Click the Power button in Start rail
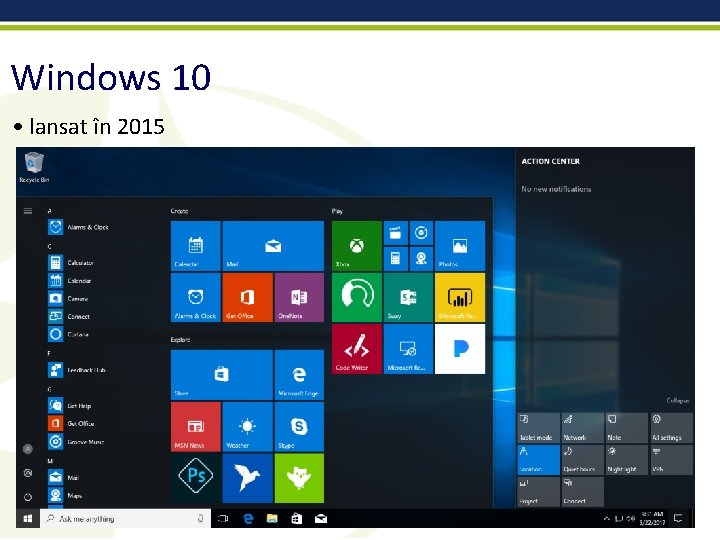 pyautogui.click(x=28, y=497)
